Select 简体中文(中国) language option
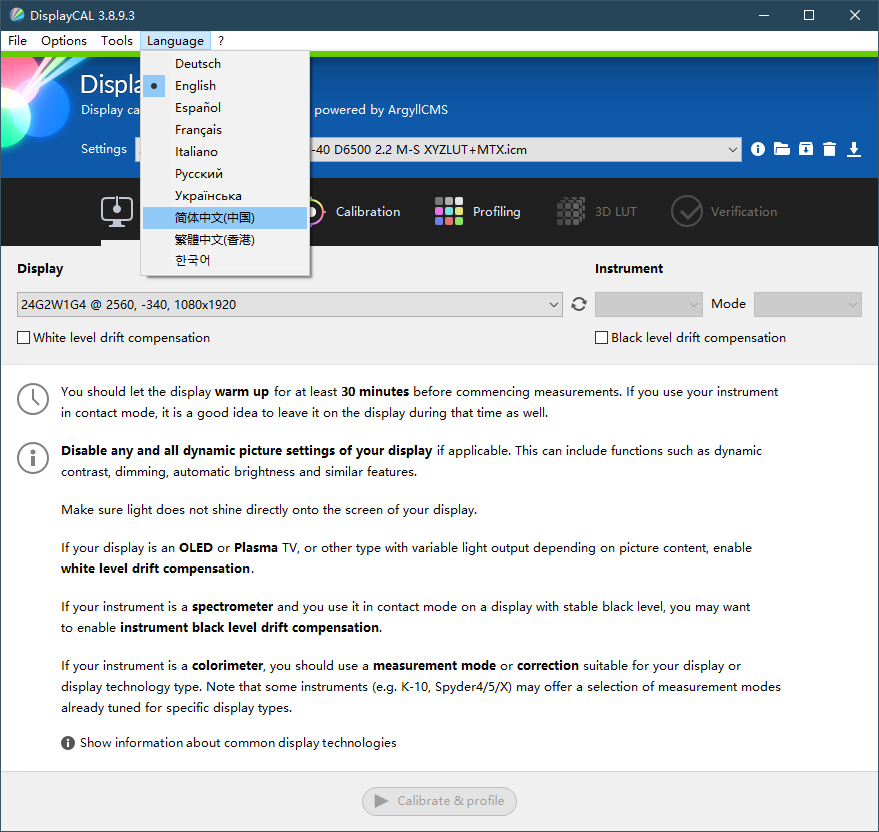The height and width of the screenshot is (832, 879). 225,218
